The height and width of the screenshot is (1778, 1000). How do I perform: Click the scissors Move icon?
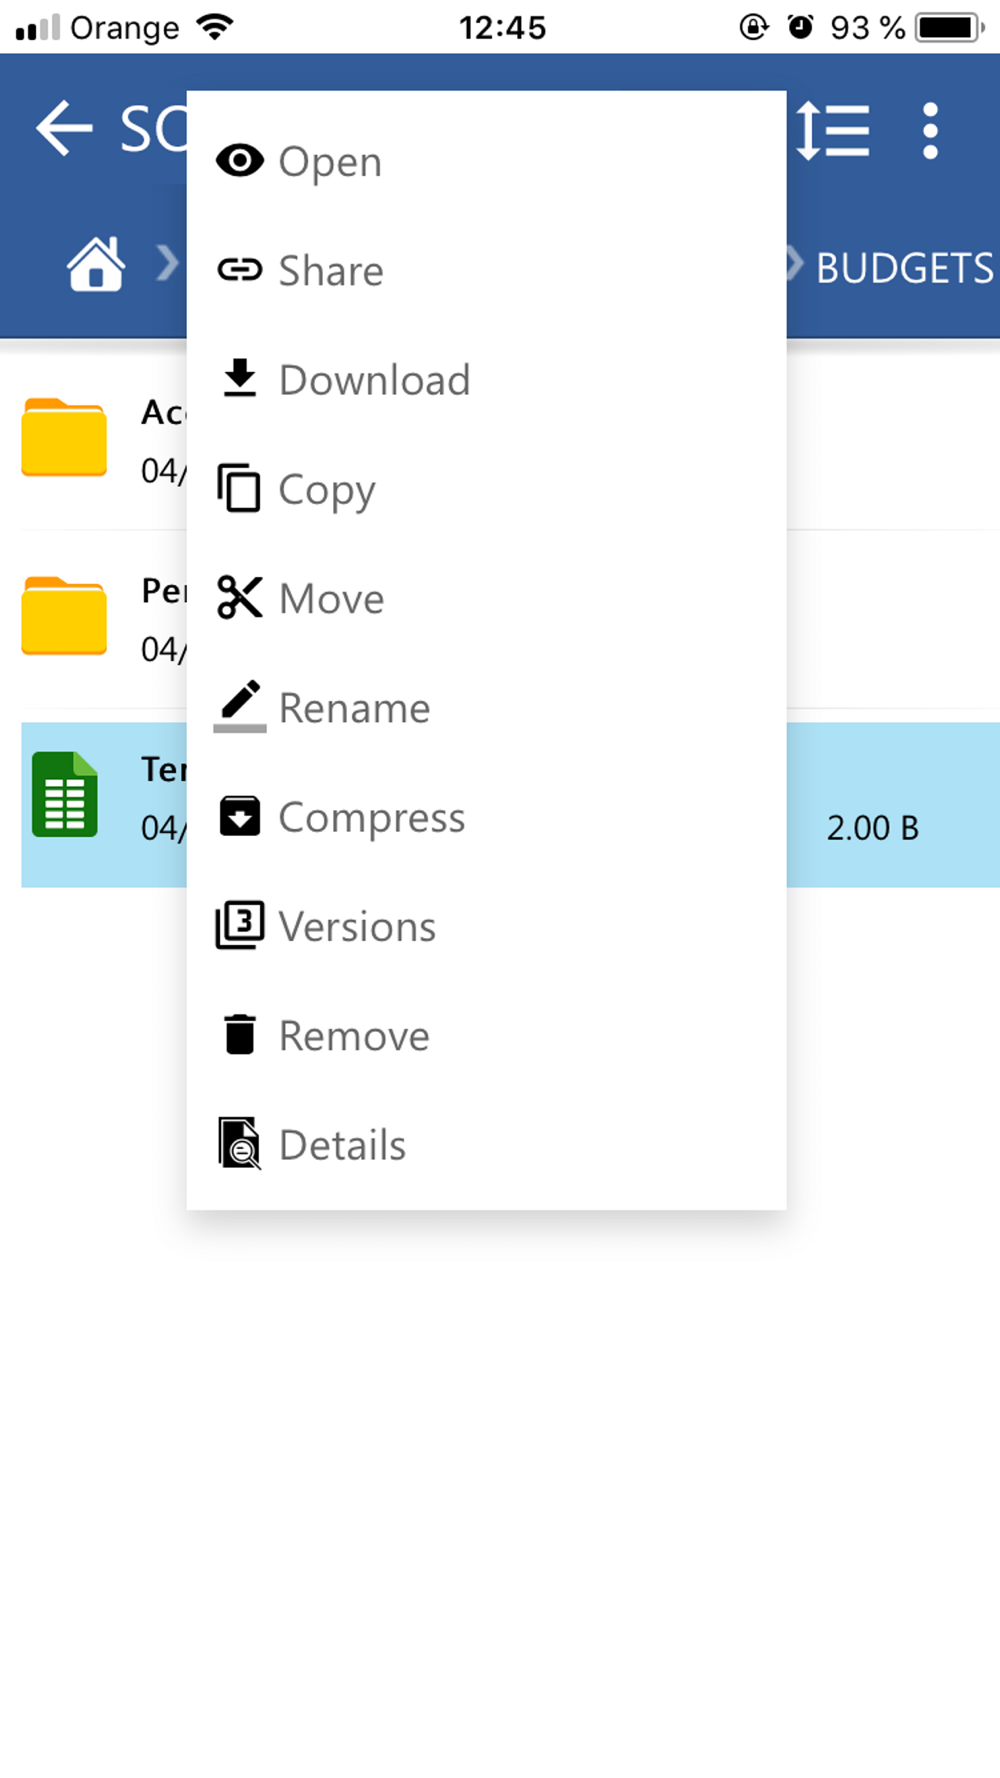tap(240, 598)
